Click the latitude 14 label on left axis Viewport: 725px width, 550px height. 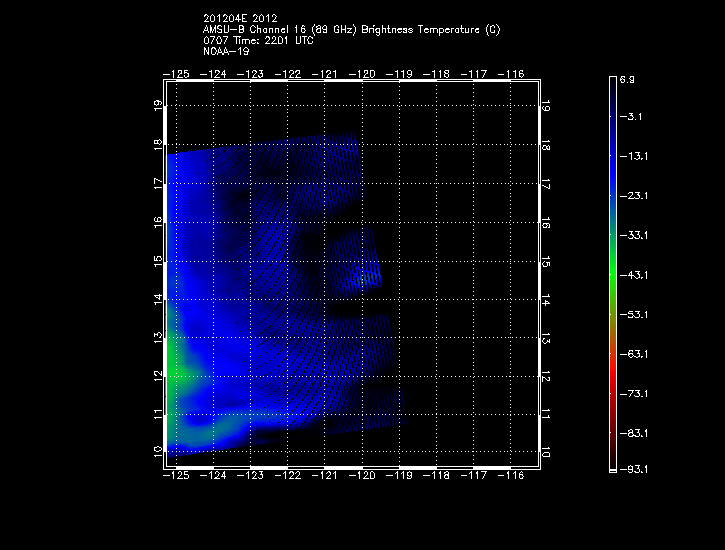pos(158,299)
